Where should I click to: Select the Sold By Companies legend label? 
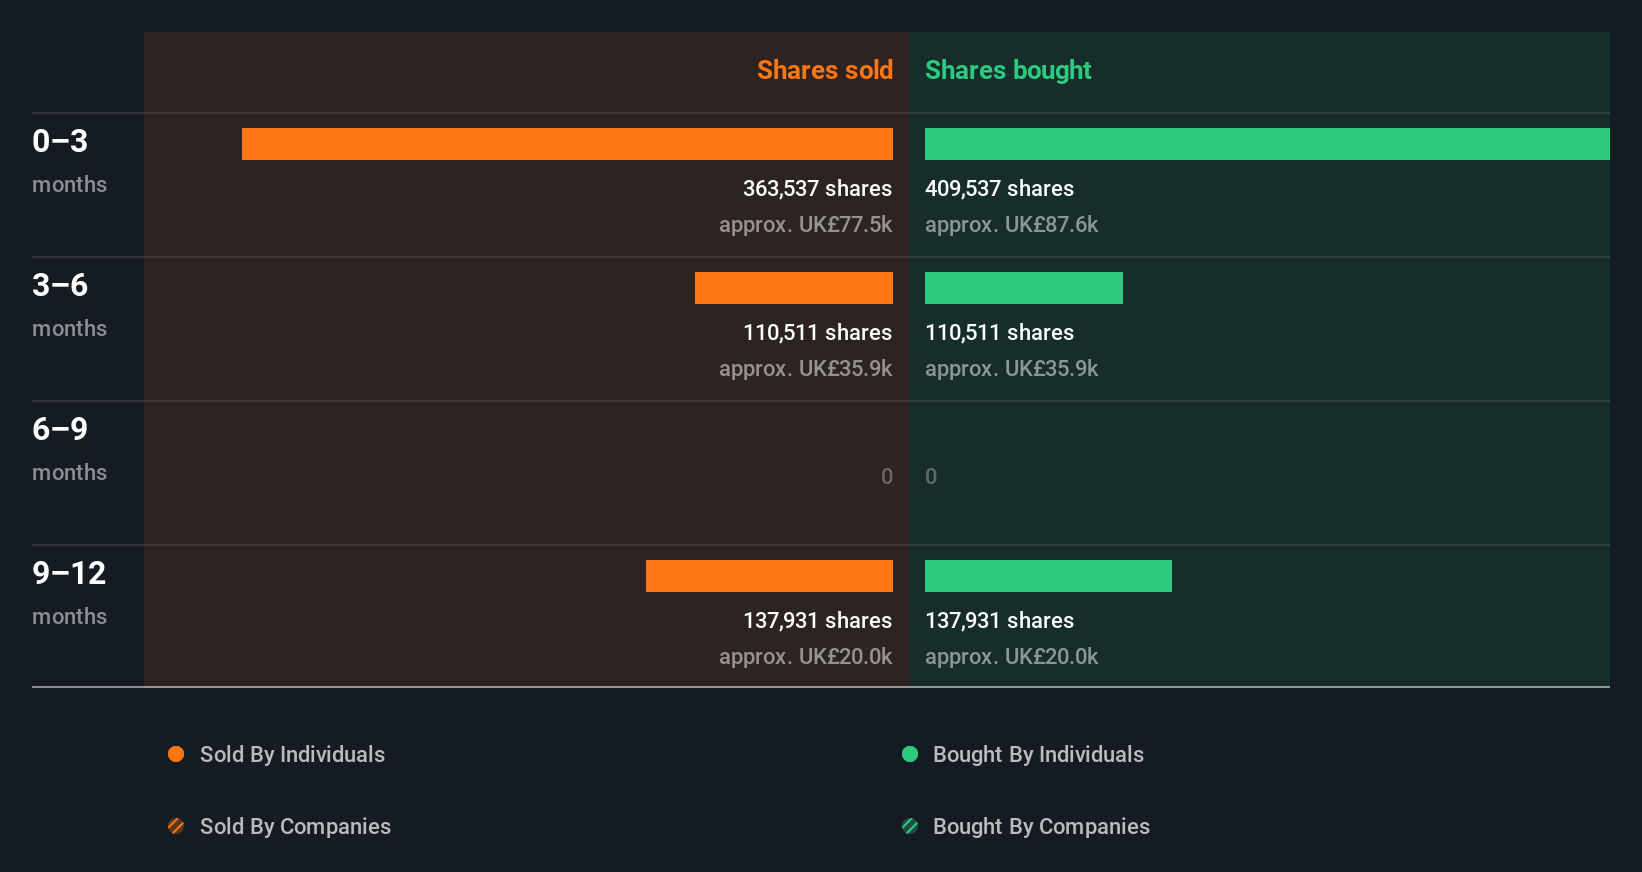295,827
